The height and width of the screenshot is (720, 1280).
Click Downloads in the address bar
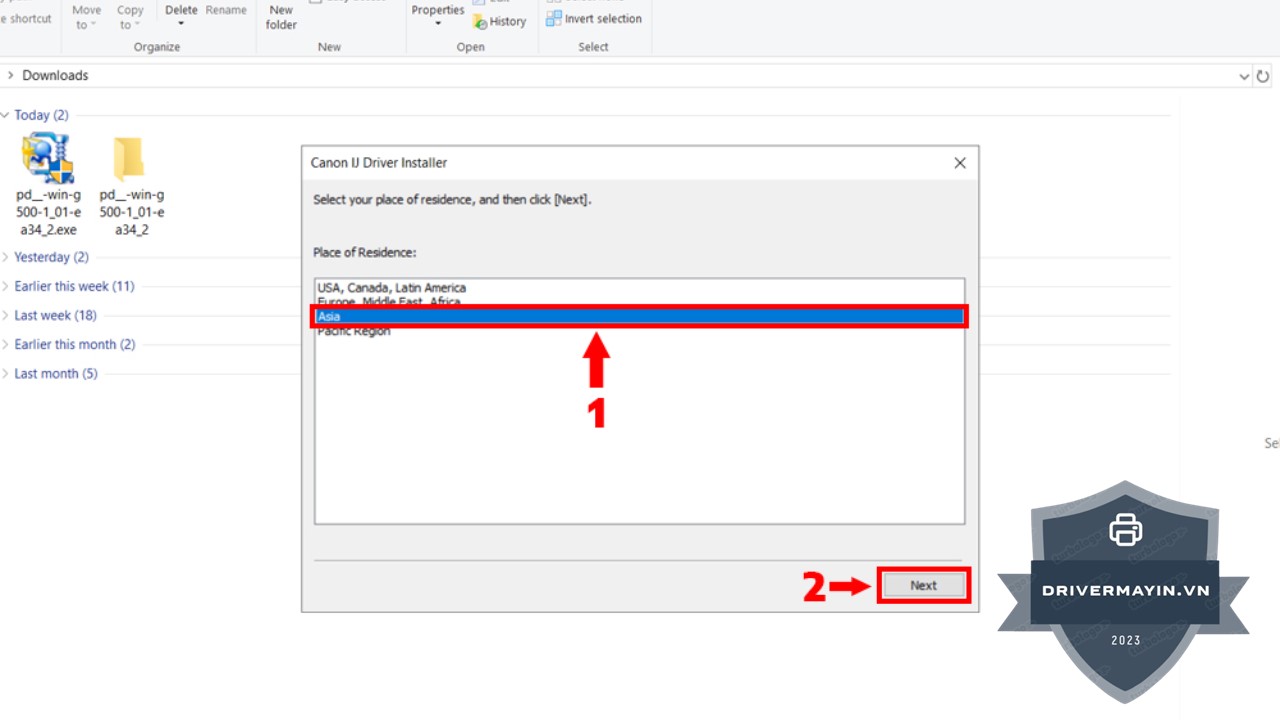coord(55,76)
